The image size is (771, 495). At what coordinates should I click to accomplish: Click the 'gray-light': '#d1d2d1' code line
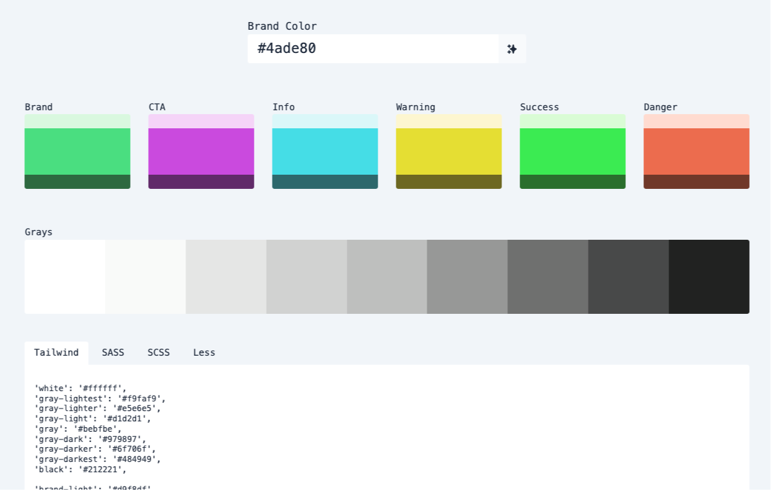click(92, 419)
